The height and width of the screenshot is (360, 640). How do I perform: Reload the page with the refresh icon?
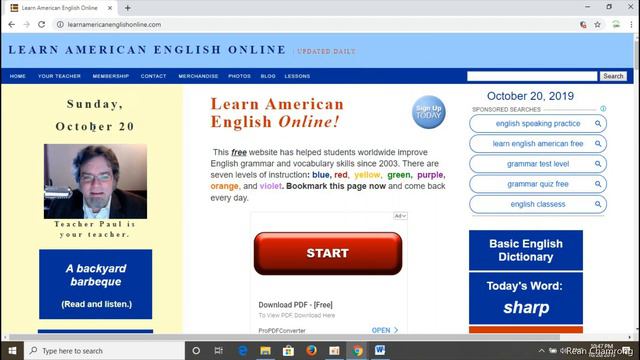42,24
